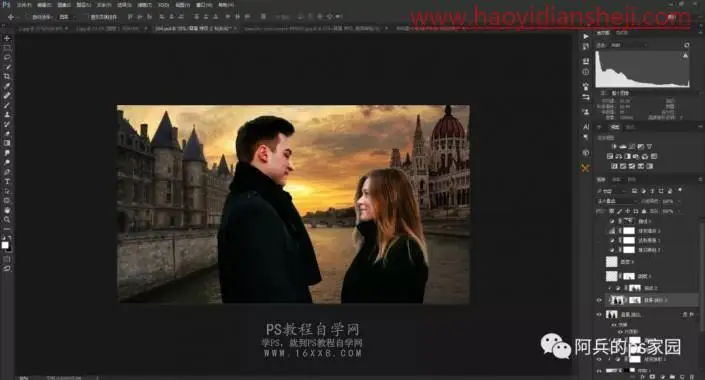Image resolution: width=705 pixels, height=380 pixels.
Task: Add a Color Balance adjustment
Action: point(619,156)
